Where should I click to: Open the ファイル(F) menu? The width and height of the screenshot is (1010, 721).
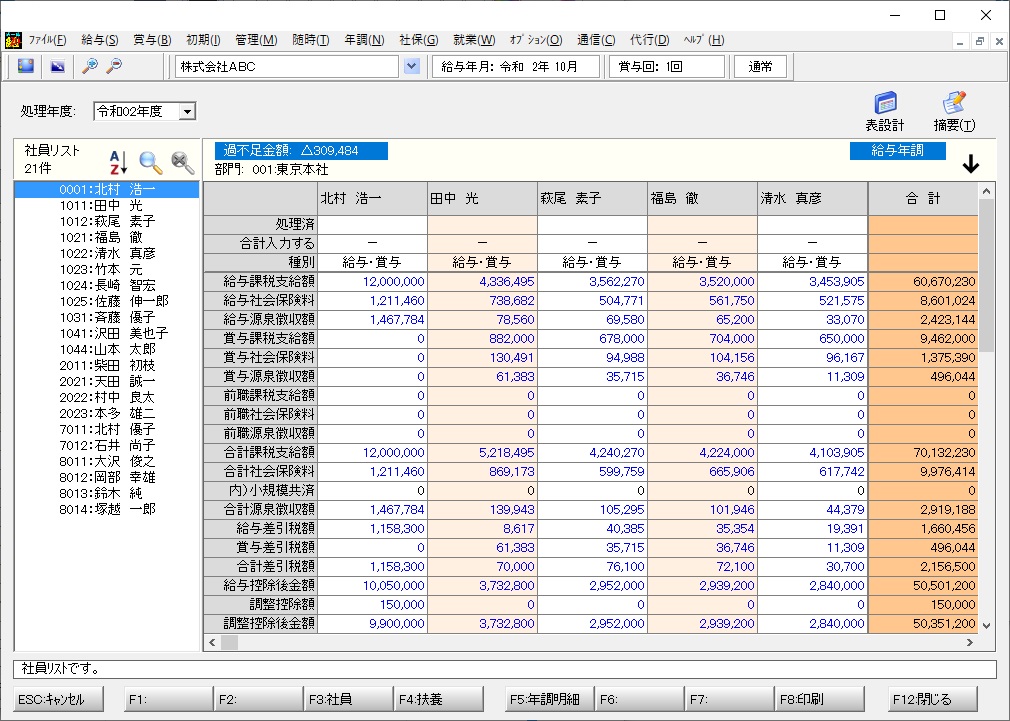click(x=47, y=40)
